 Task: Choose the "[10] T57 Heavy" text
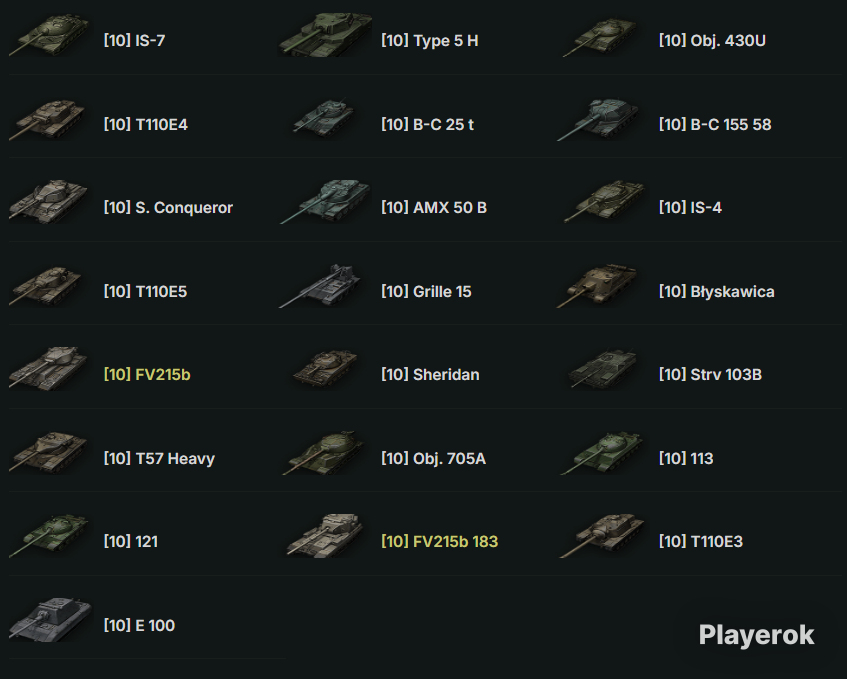pos(159,459)
